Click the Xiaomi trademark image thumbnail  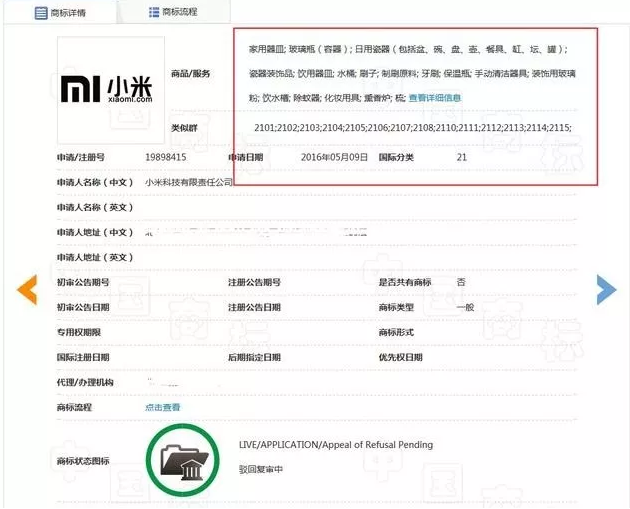[x=110, y=90]
